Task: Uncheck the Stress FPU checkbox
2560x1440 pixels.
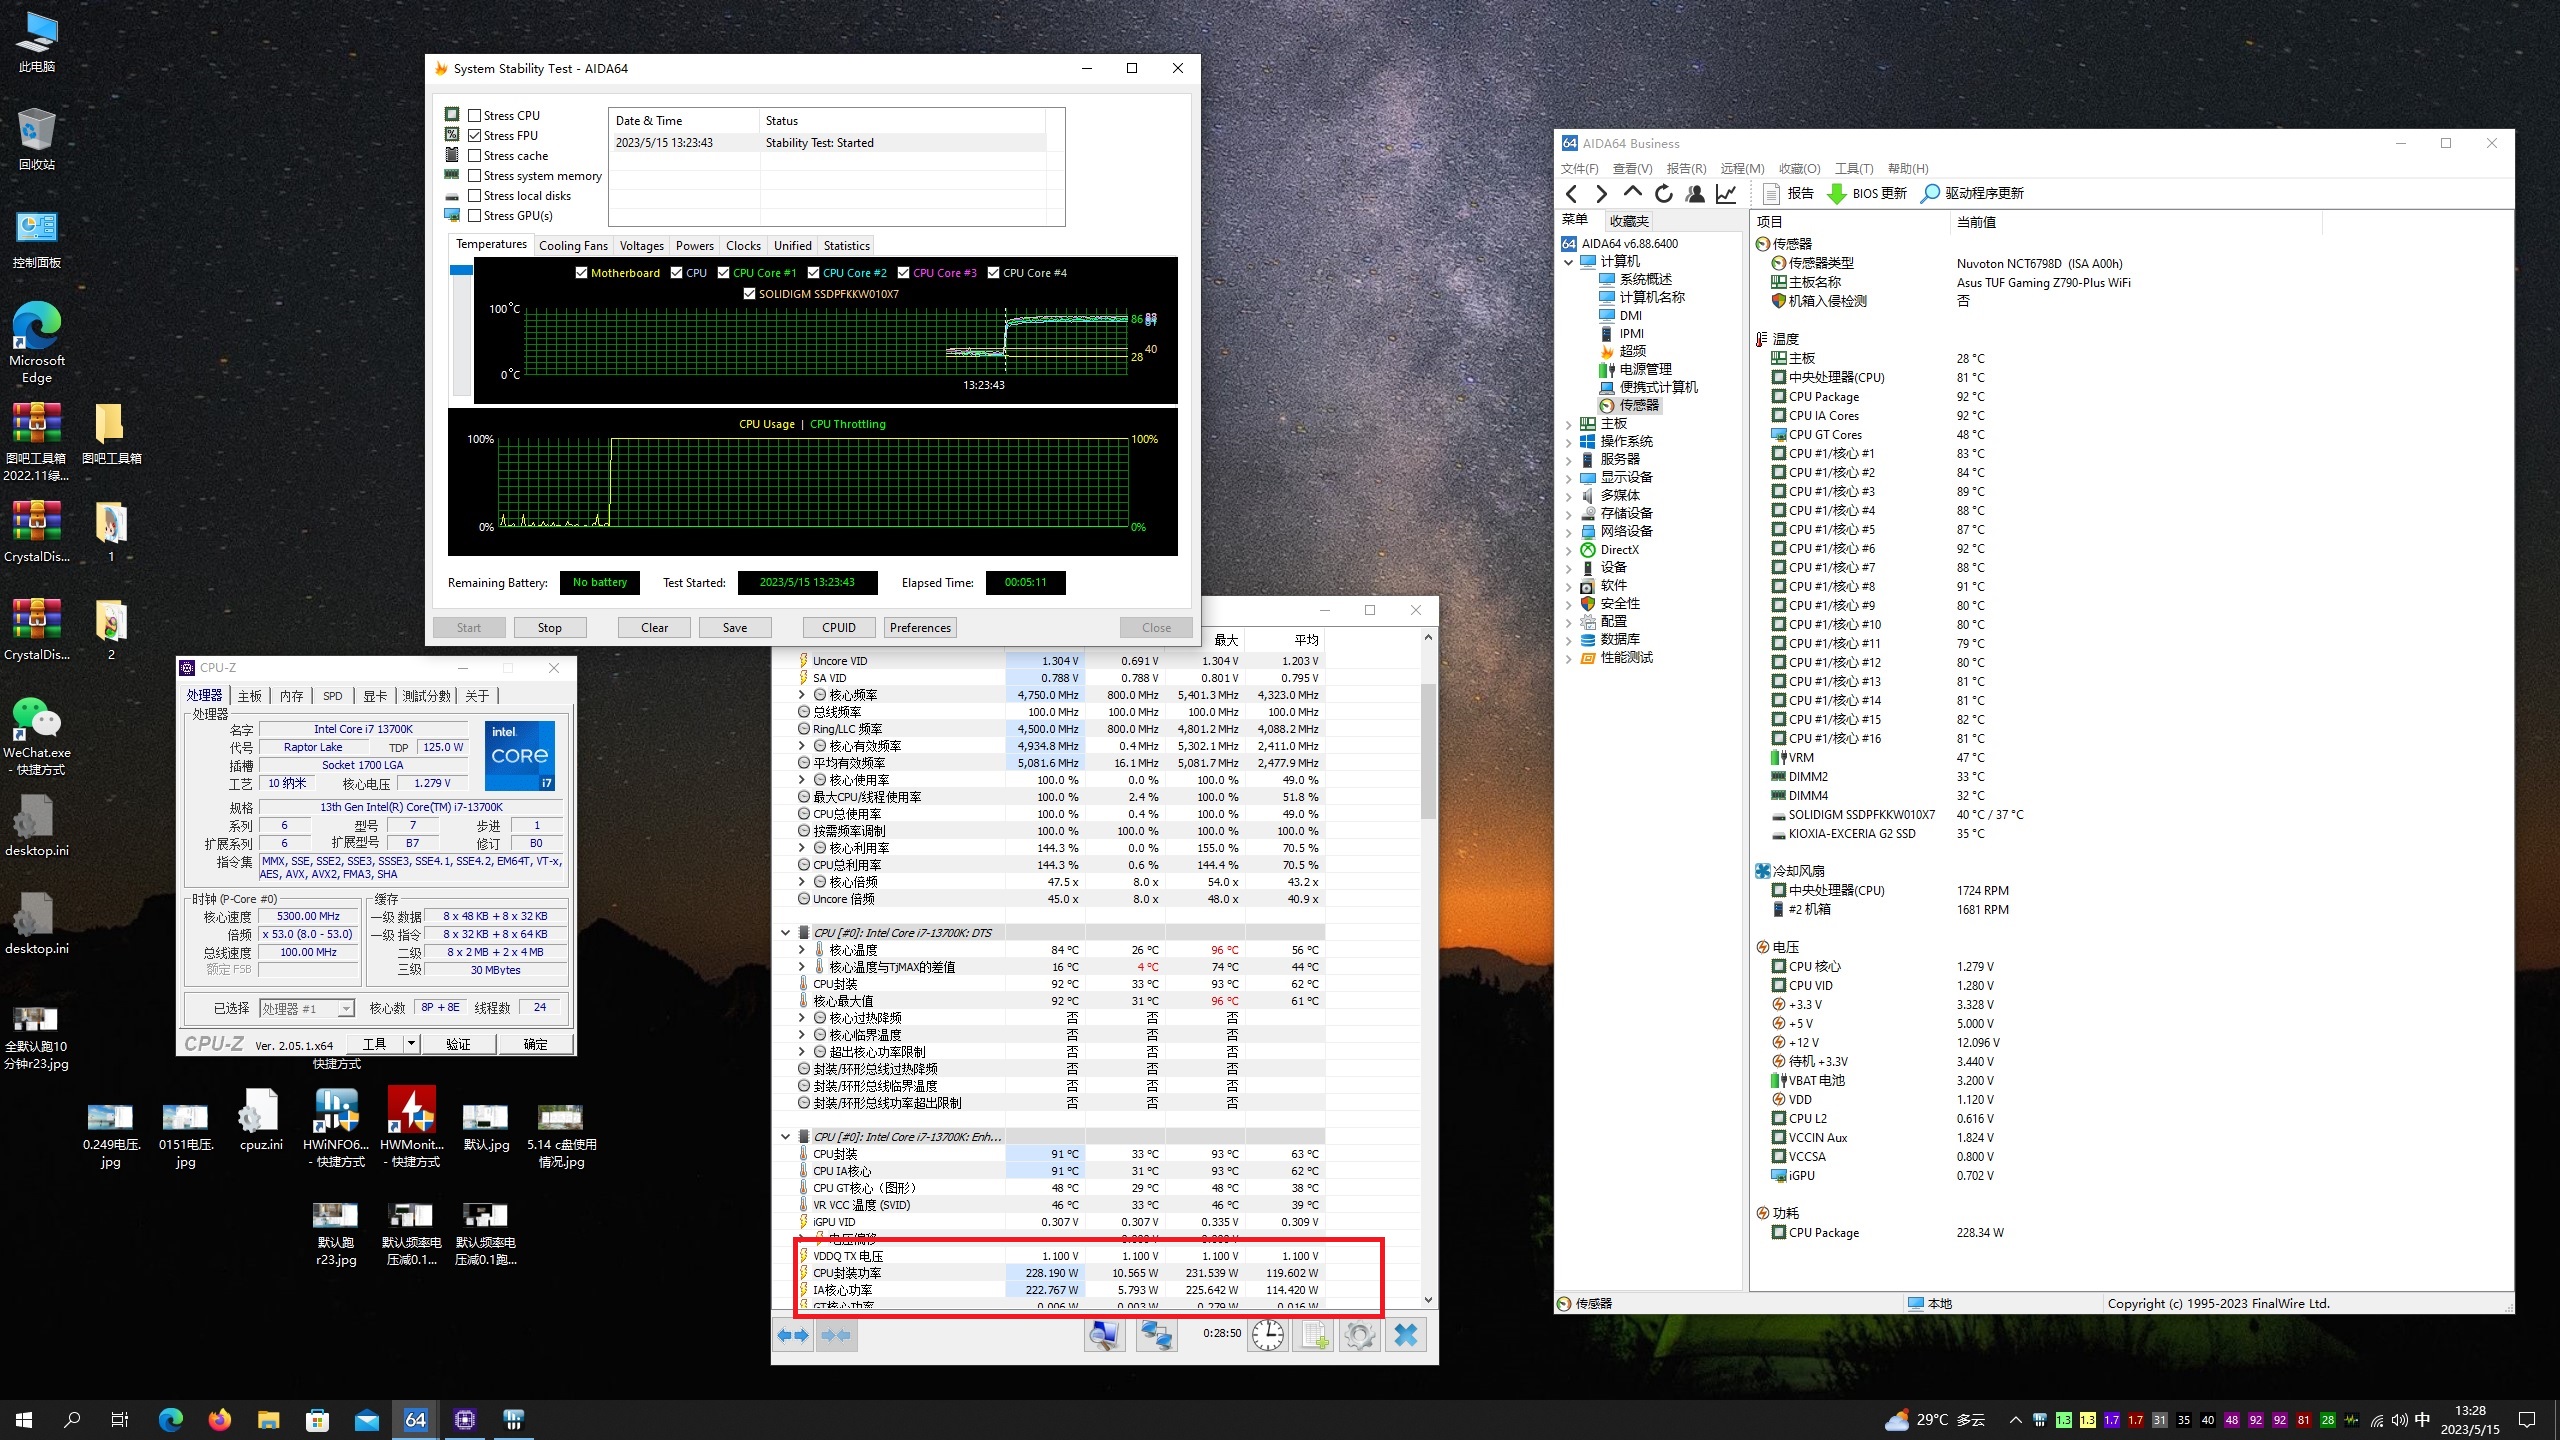Action: coord(475,136)
